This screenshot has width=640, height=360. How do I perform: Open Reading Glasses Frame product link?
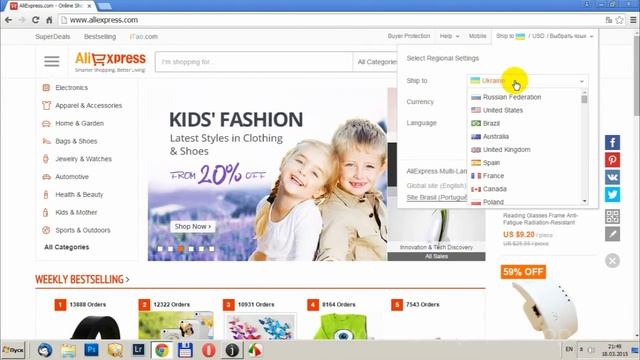[540, 219]
